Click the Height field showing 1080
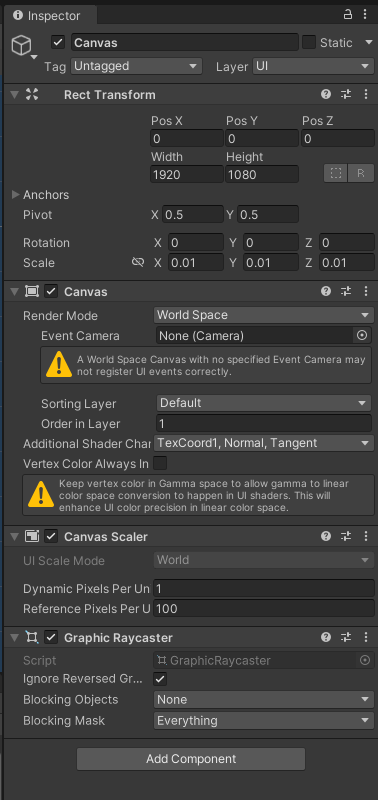The image size is (378, 800). point(262,174)
